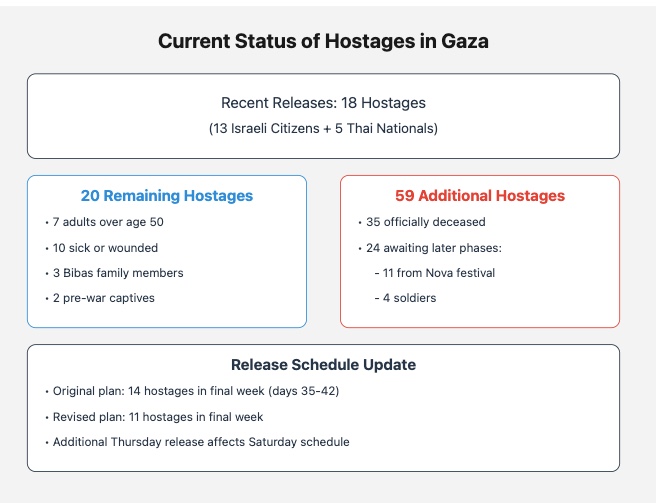Select the '35 officially deceased' bullet
The height and width of the screenshot is (503, 656).
[x=423, y=222]
